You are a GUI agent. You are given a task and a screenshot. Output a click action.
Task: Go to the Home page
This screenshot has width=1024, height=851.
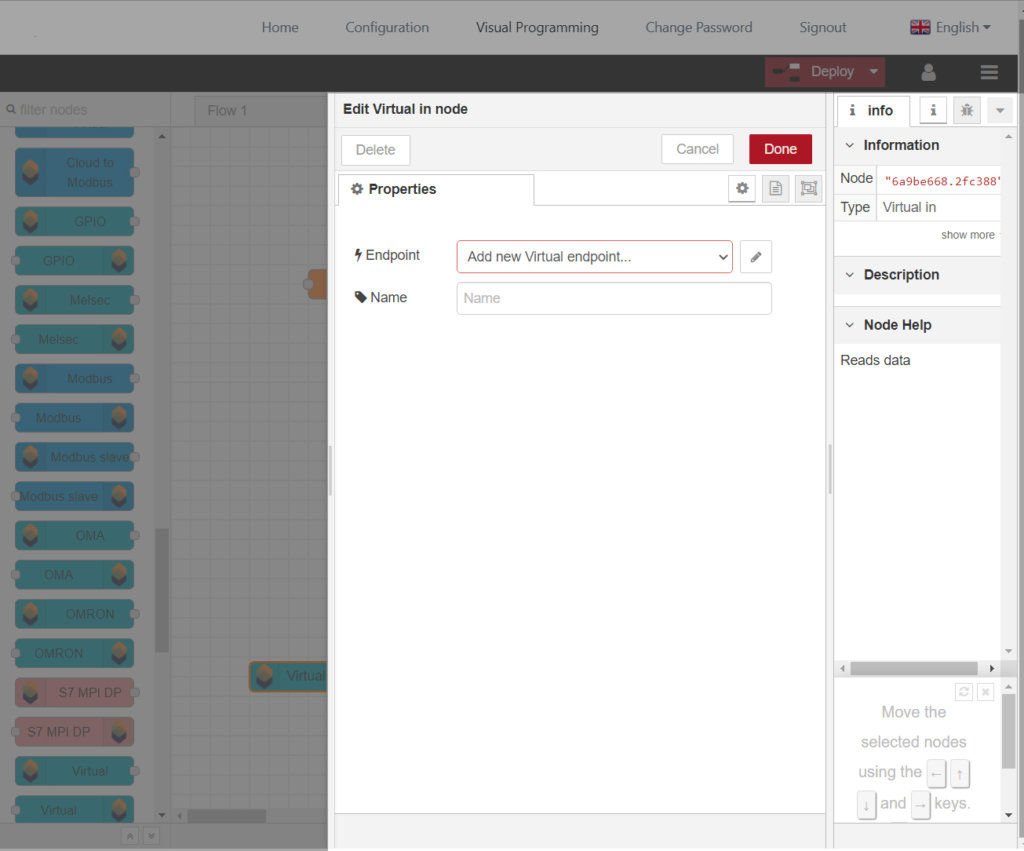(280, 27)
